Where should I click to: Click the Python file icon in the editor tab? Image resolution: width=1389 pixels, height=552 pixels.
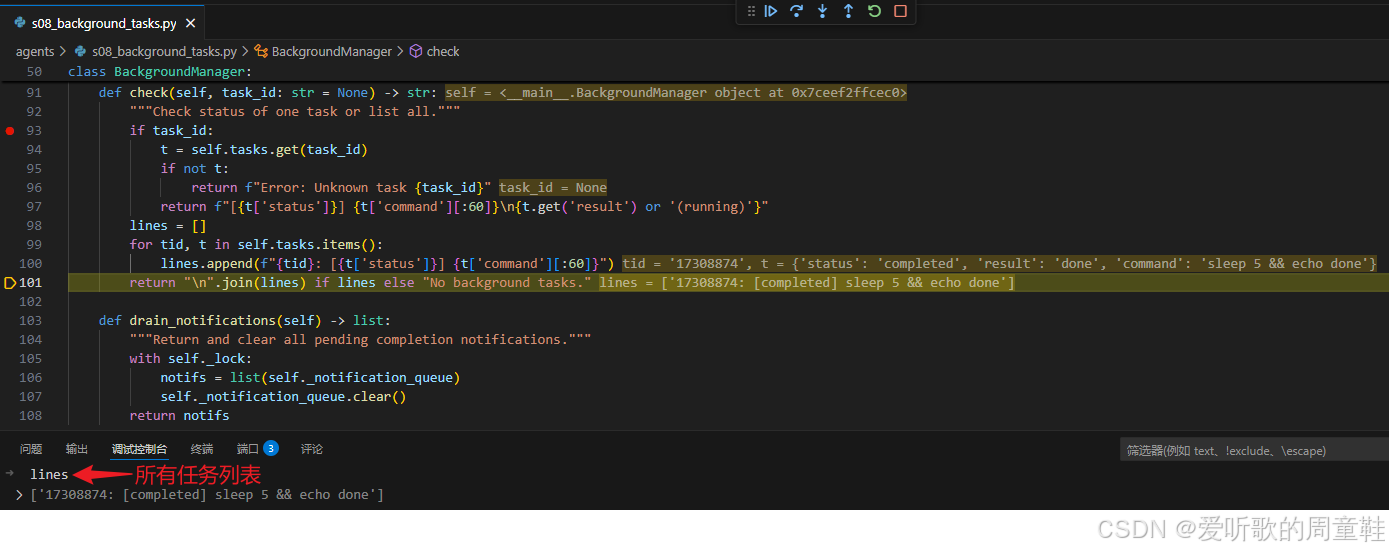(20, 23)
